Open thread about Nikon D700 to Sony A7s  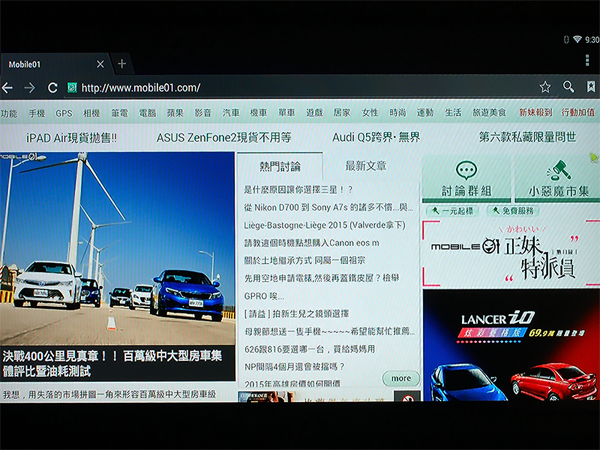coord(329,207)
